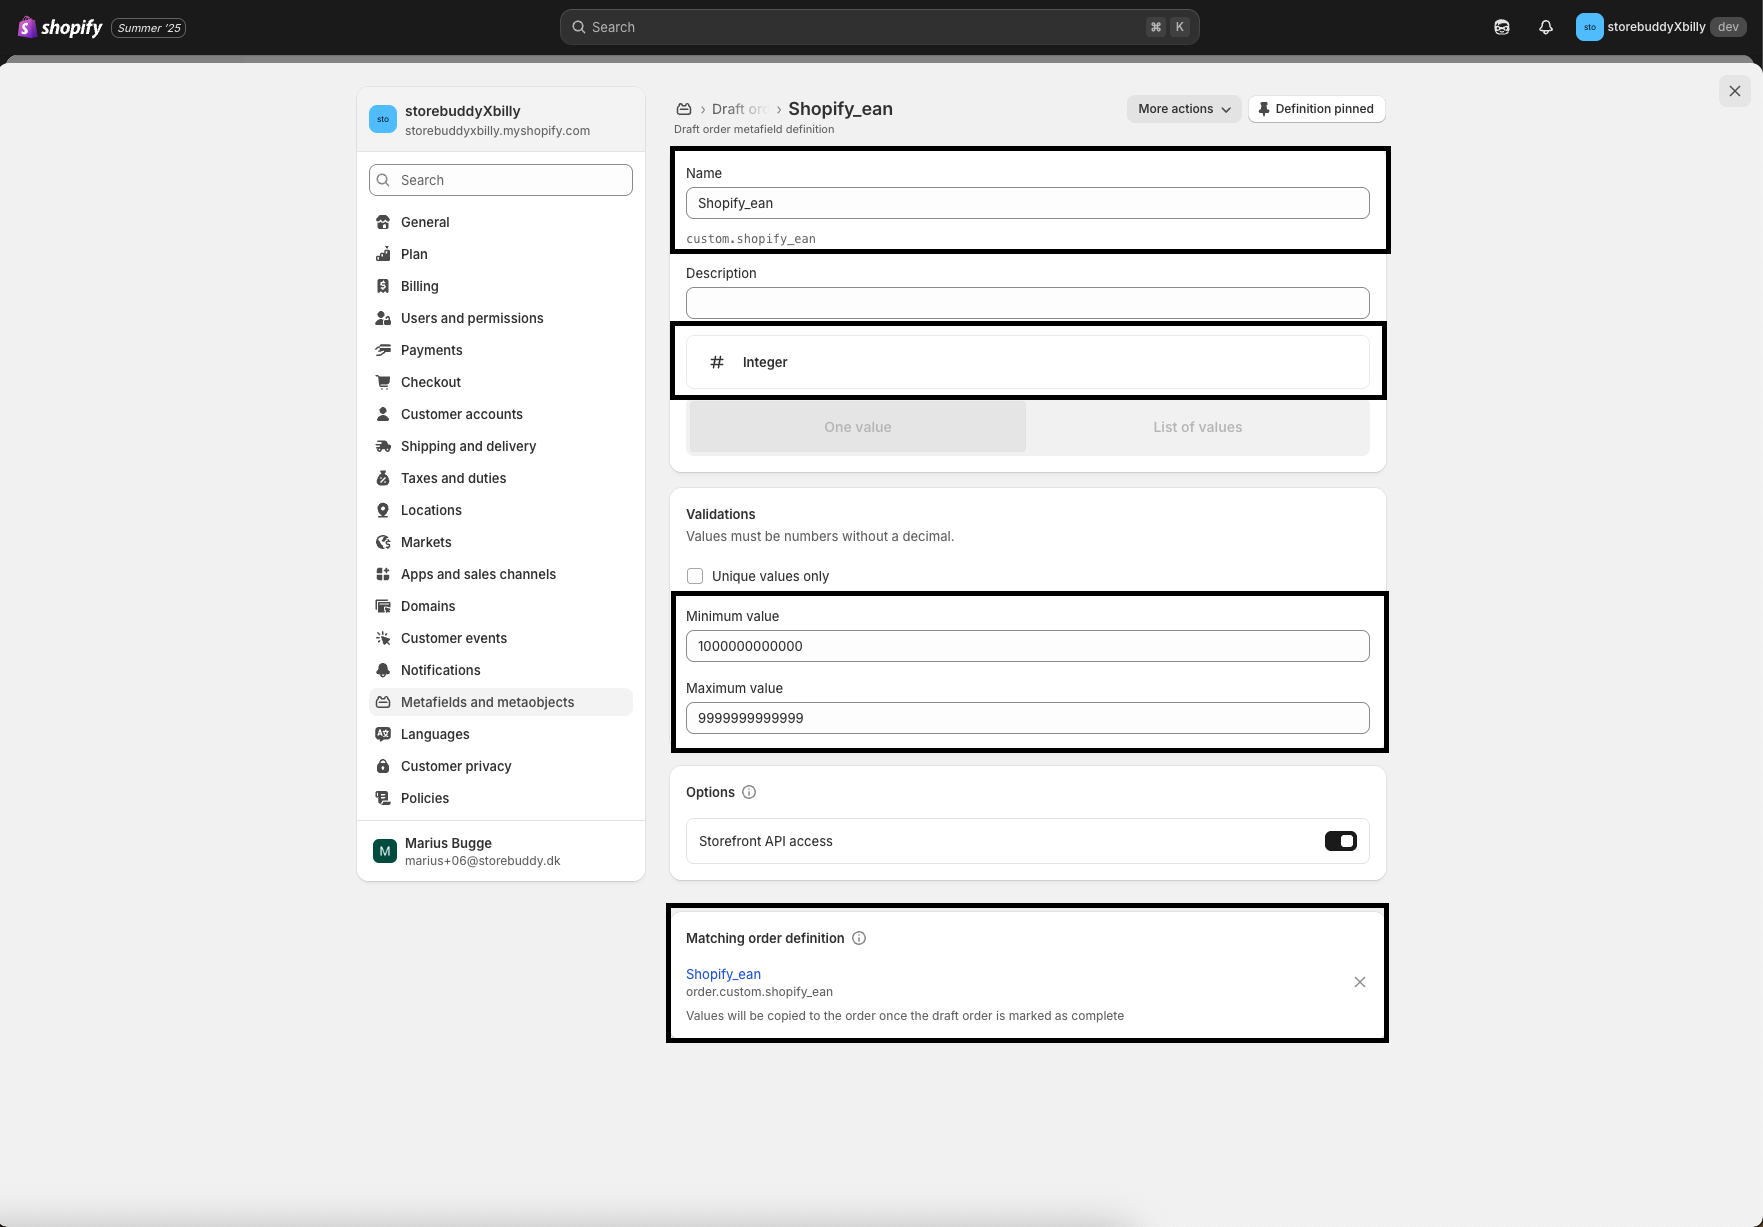Click the Draft orders breadcrumb link
1763x1227 pixels.
pyautogui.click(x=740, y=109)
